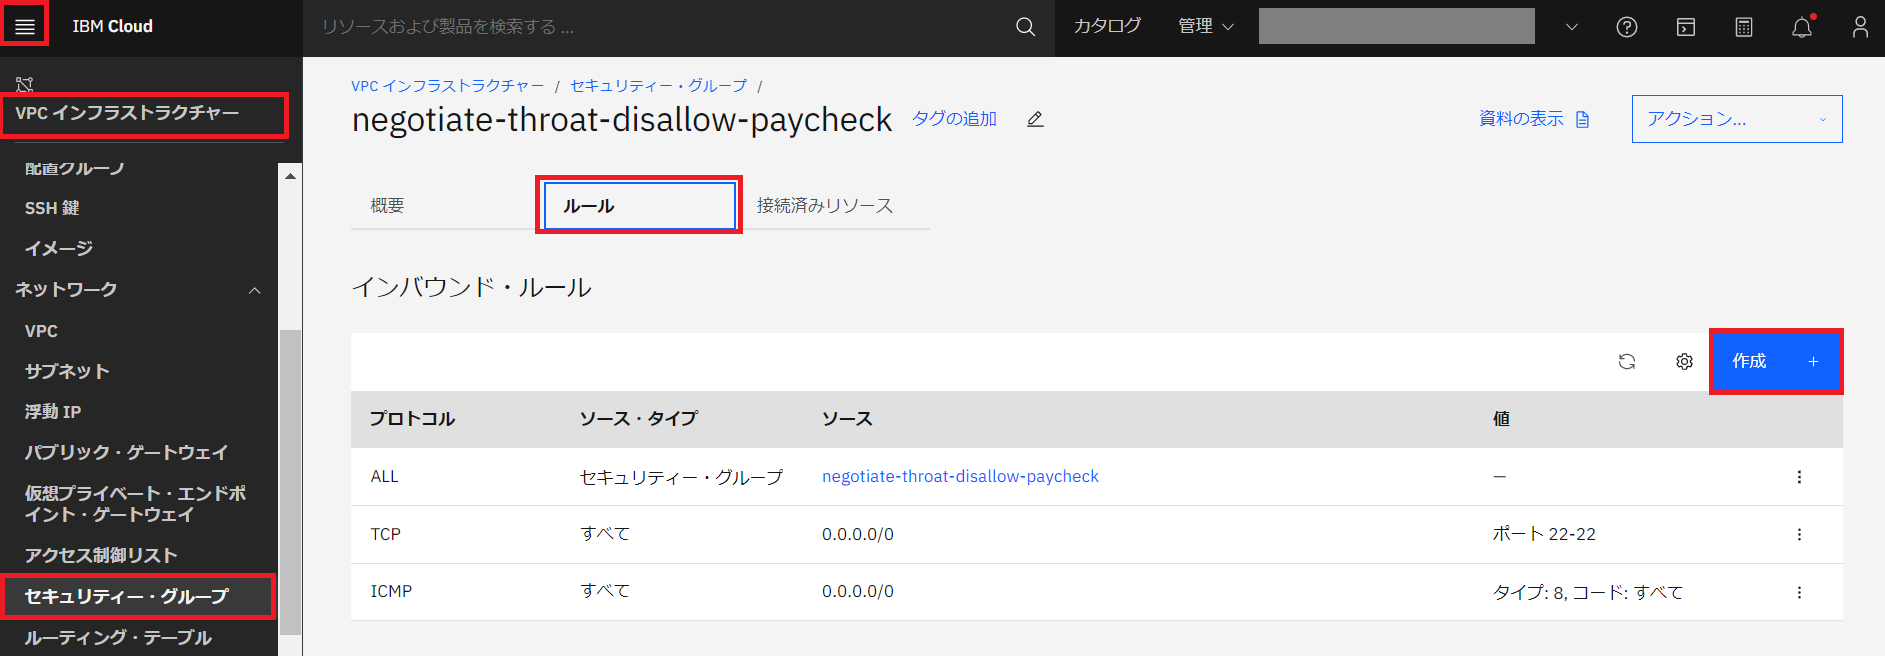The image size is (1885, 656).
Task: Open the overflow menu for the ICMP rule
Action: coord(1799,593)
